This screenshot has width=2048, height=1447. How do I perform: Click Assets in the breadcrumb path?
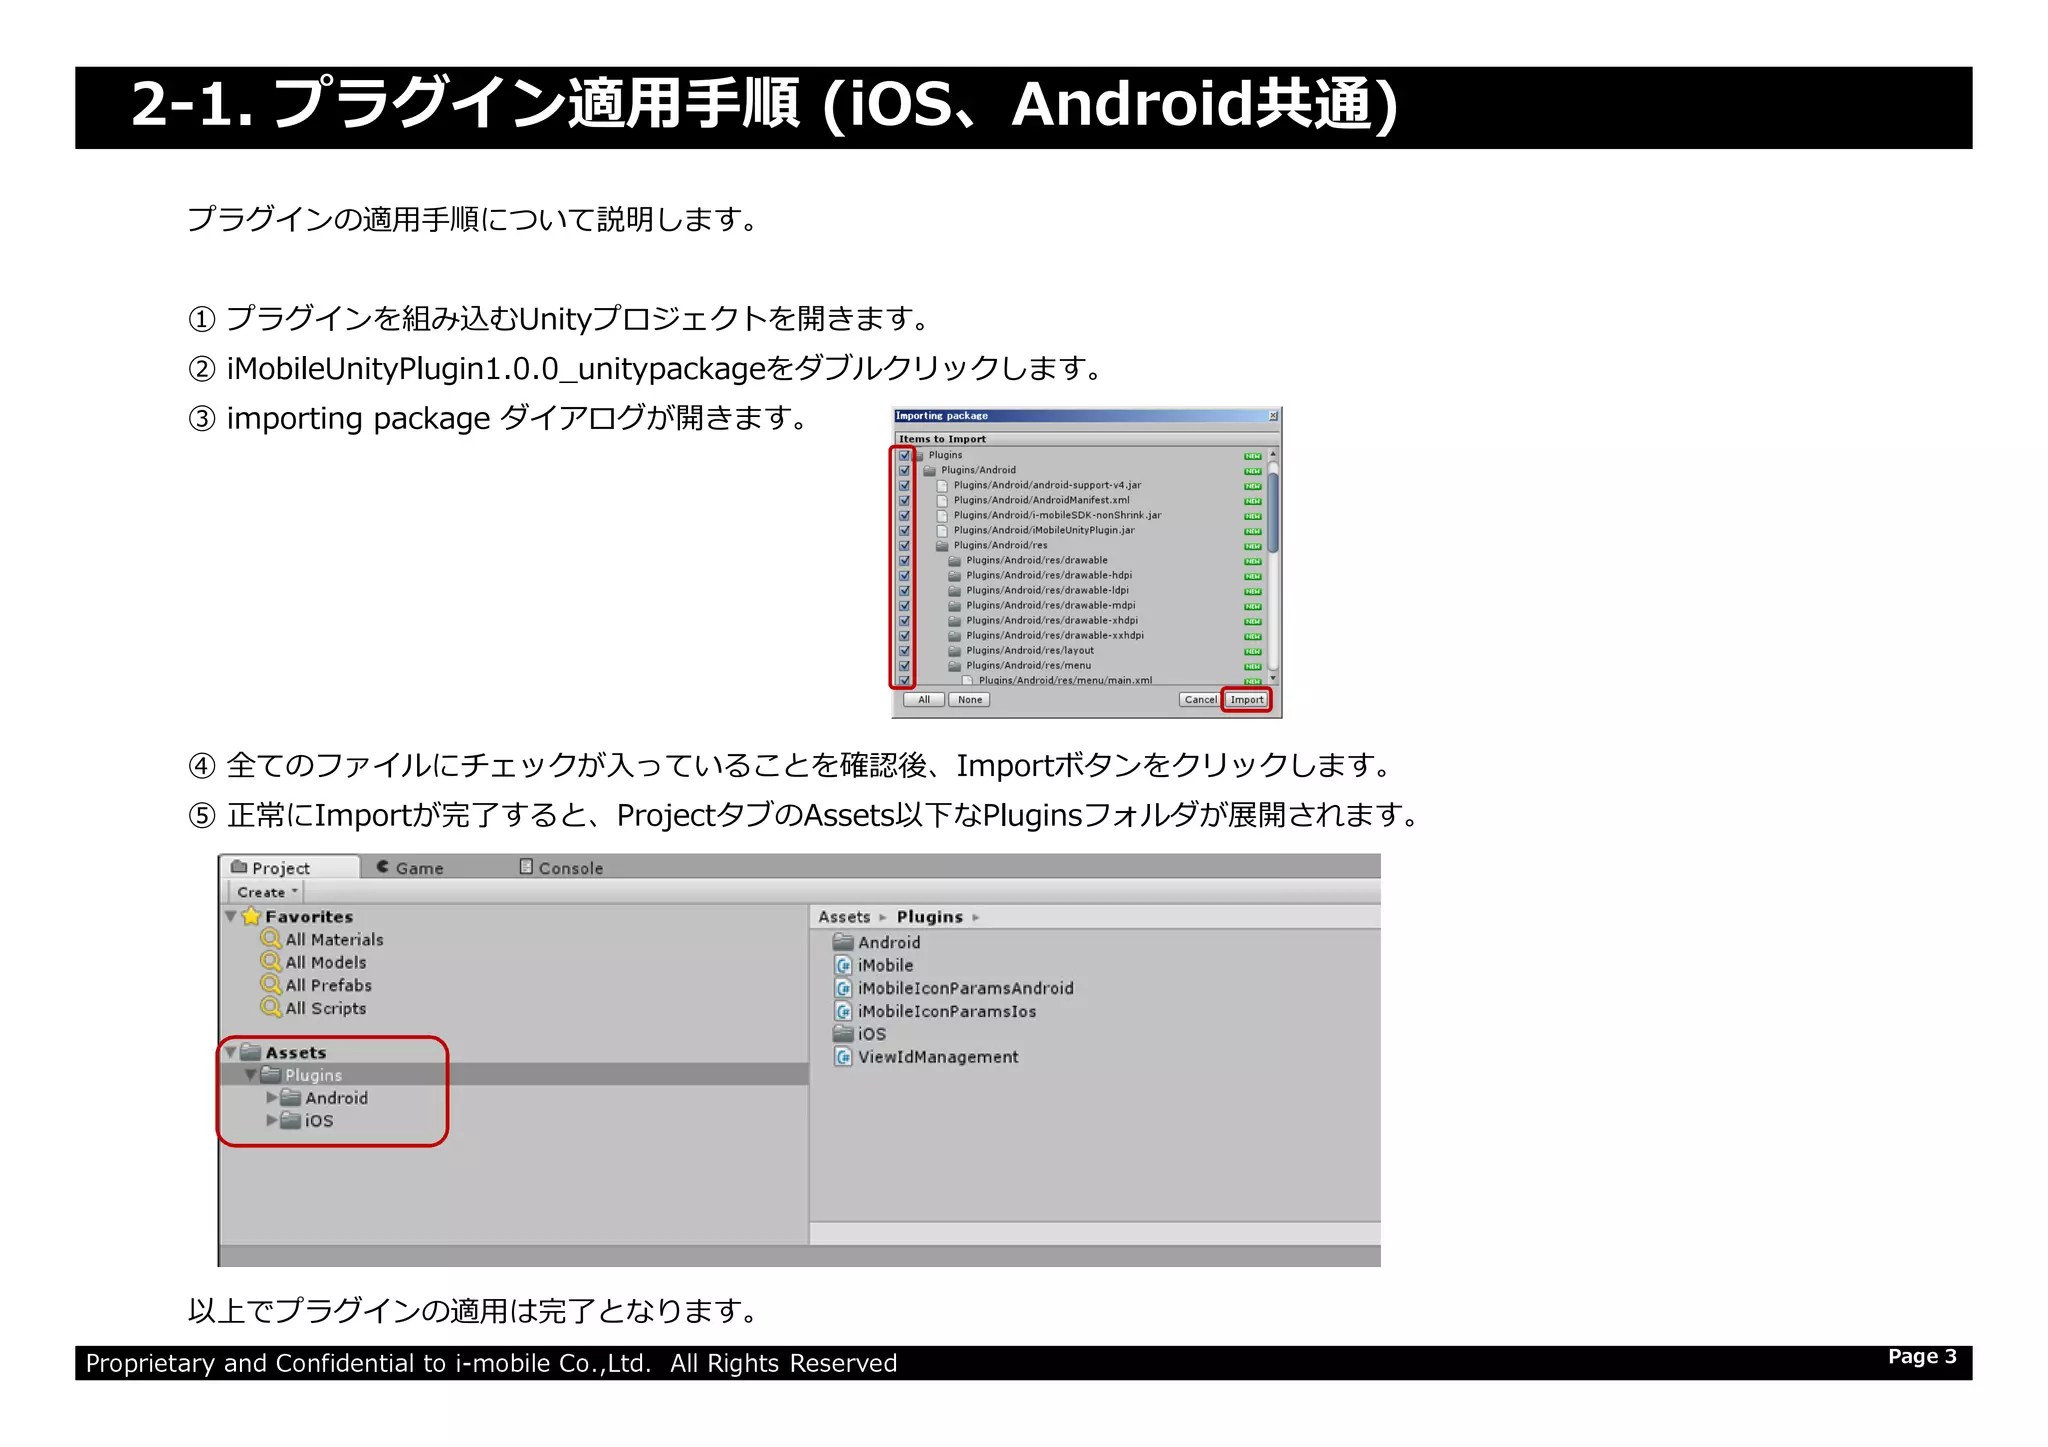coord(844,917)
